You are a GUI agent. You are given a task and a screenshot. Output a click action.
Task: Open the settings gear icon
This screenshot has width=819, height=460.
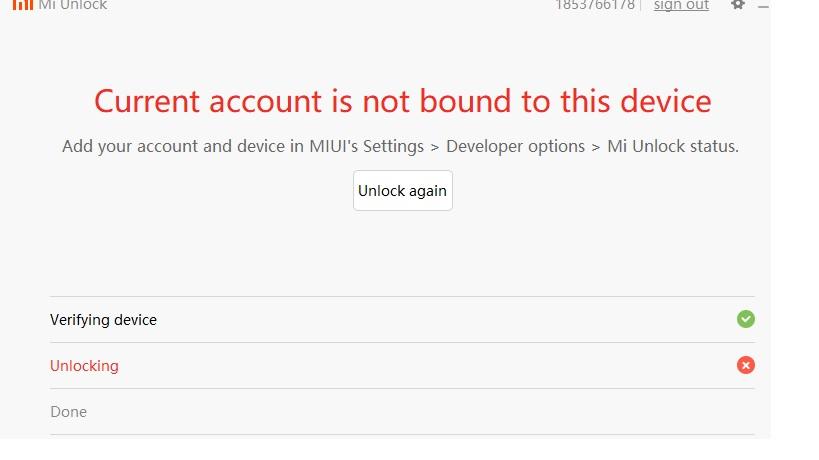[738, 4]
